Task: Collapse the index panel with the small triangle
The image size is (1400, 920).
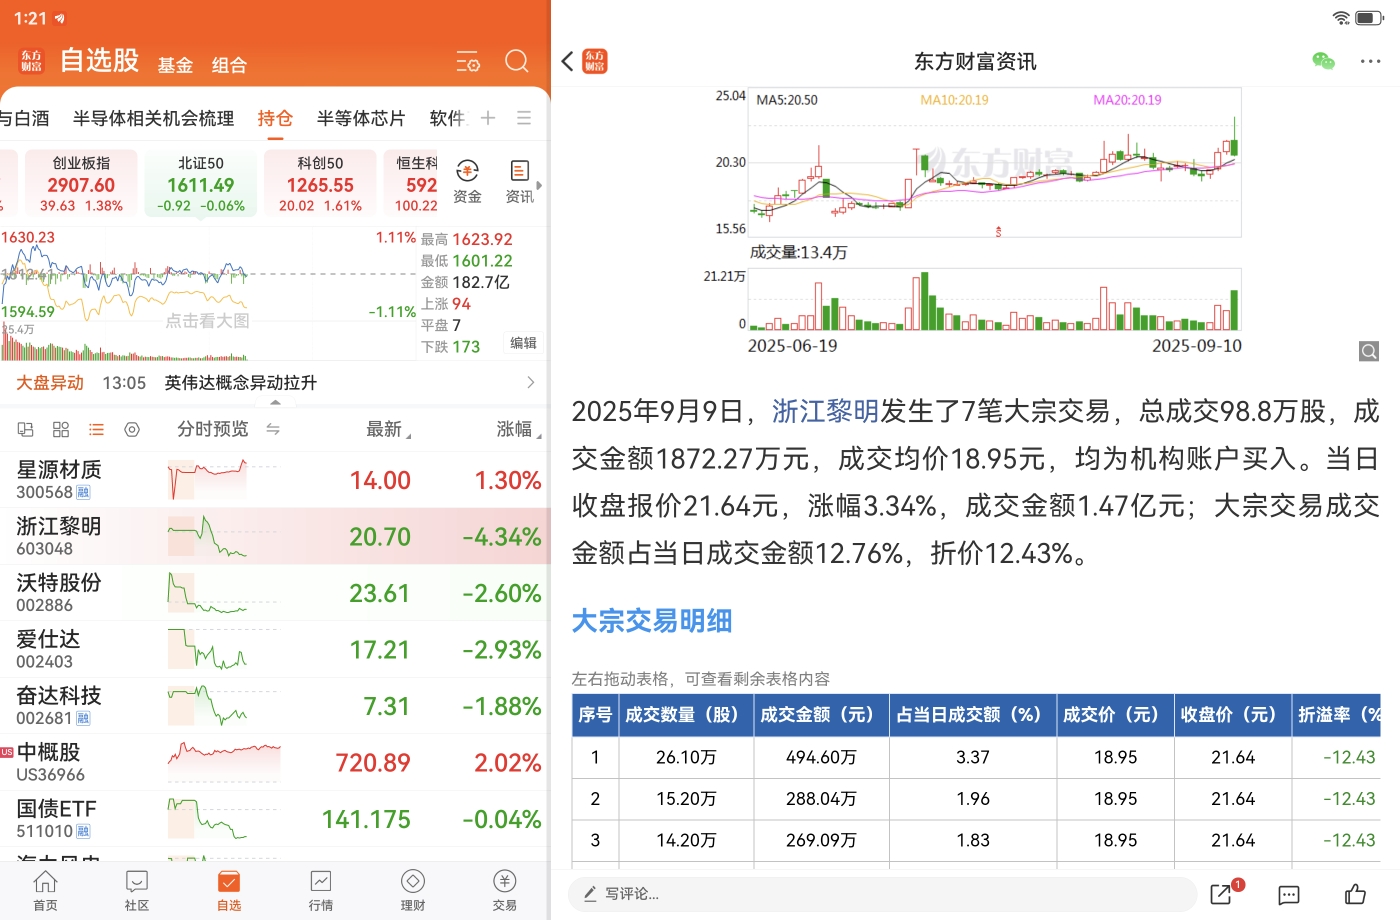Action: tap(275, 402)
